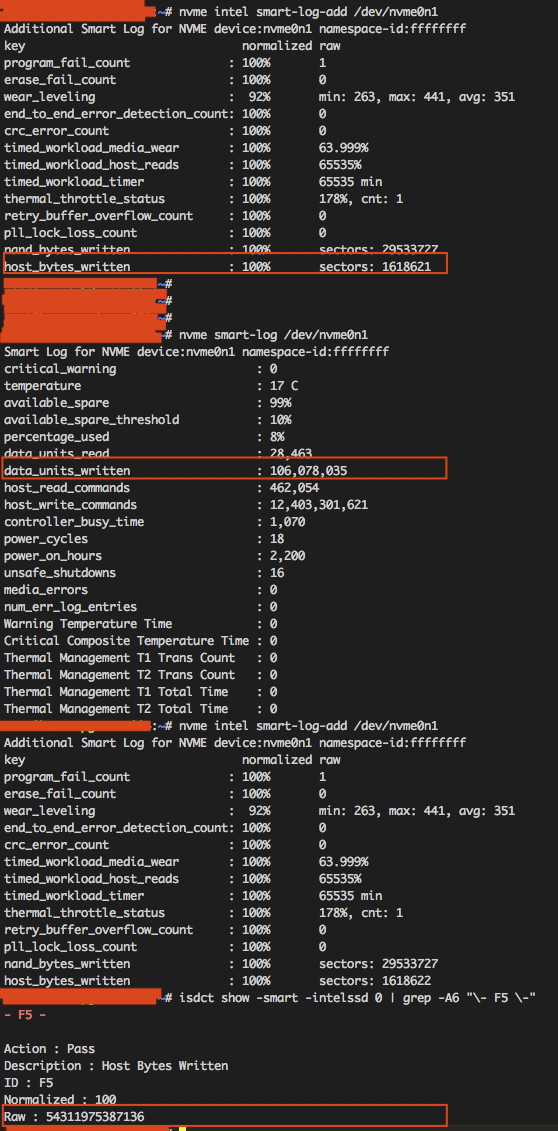
Task: Click the power_on_hours value '2,200'
Action: tap(288, 555)
